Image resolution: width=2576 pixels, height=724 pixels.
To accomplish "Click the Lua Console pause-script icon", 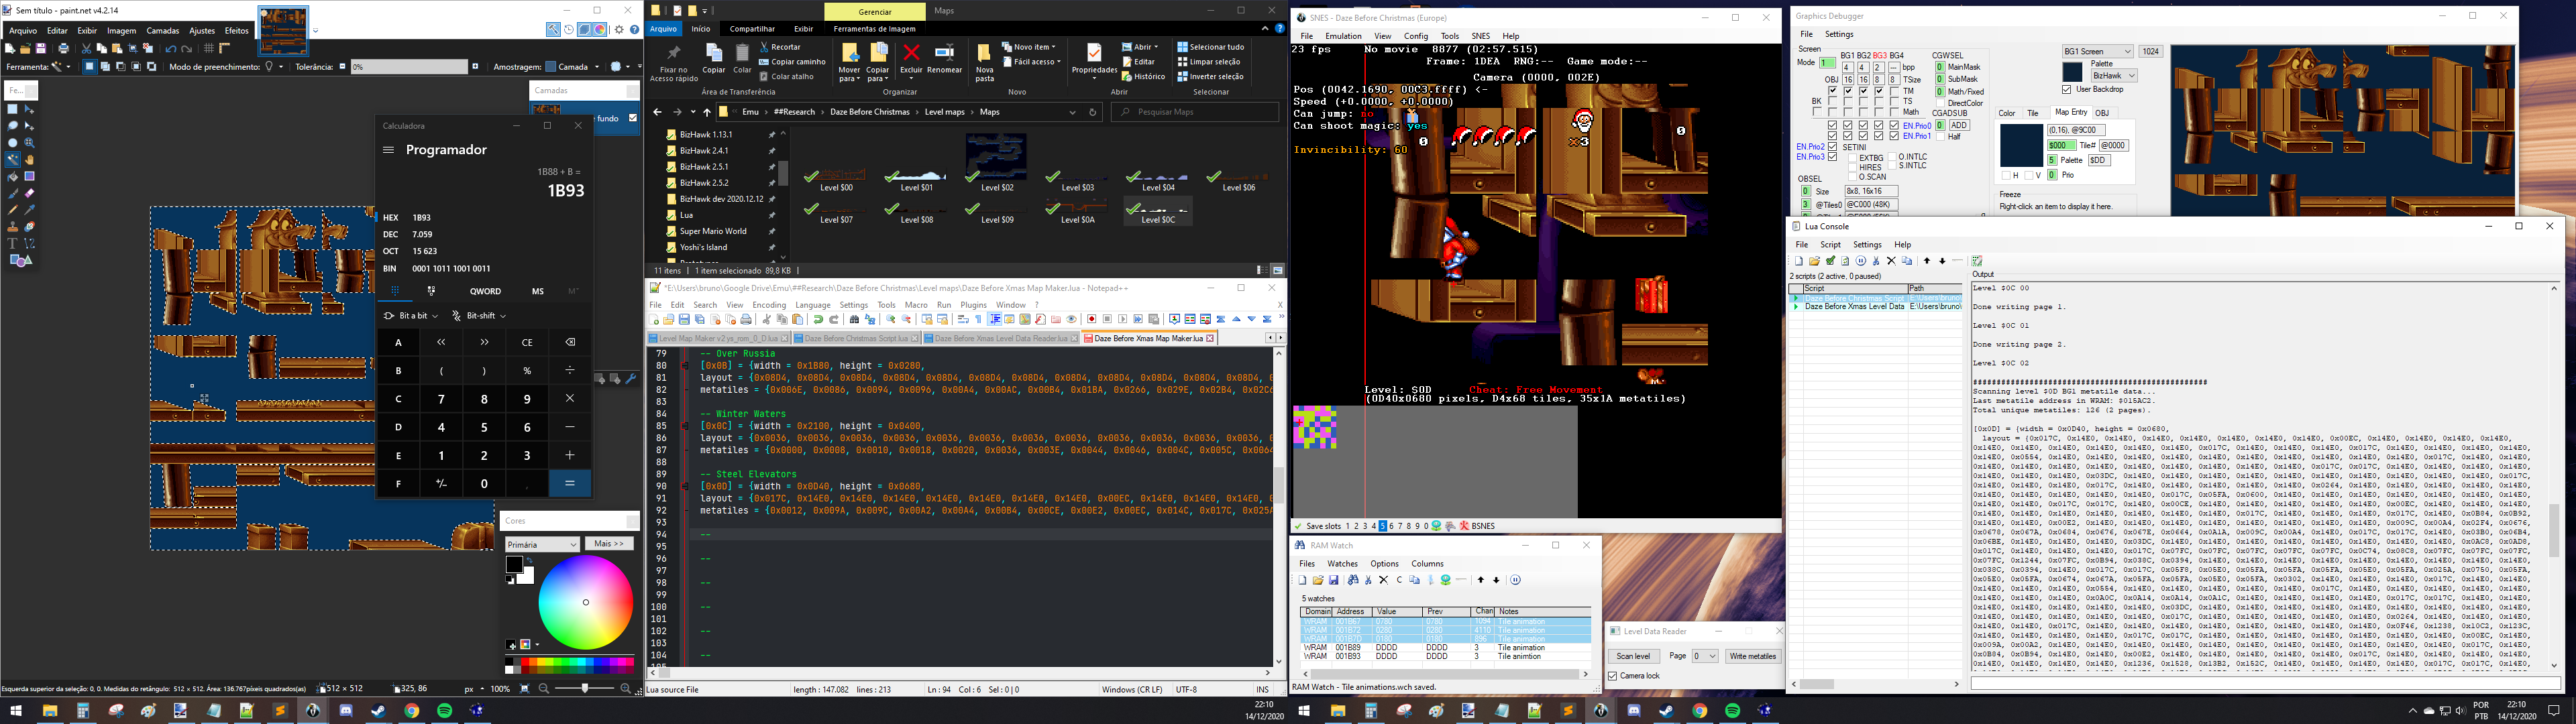I will 1861,261.
